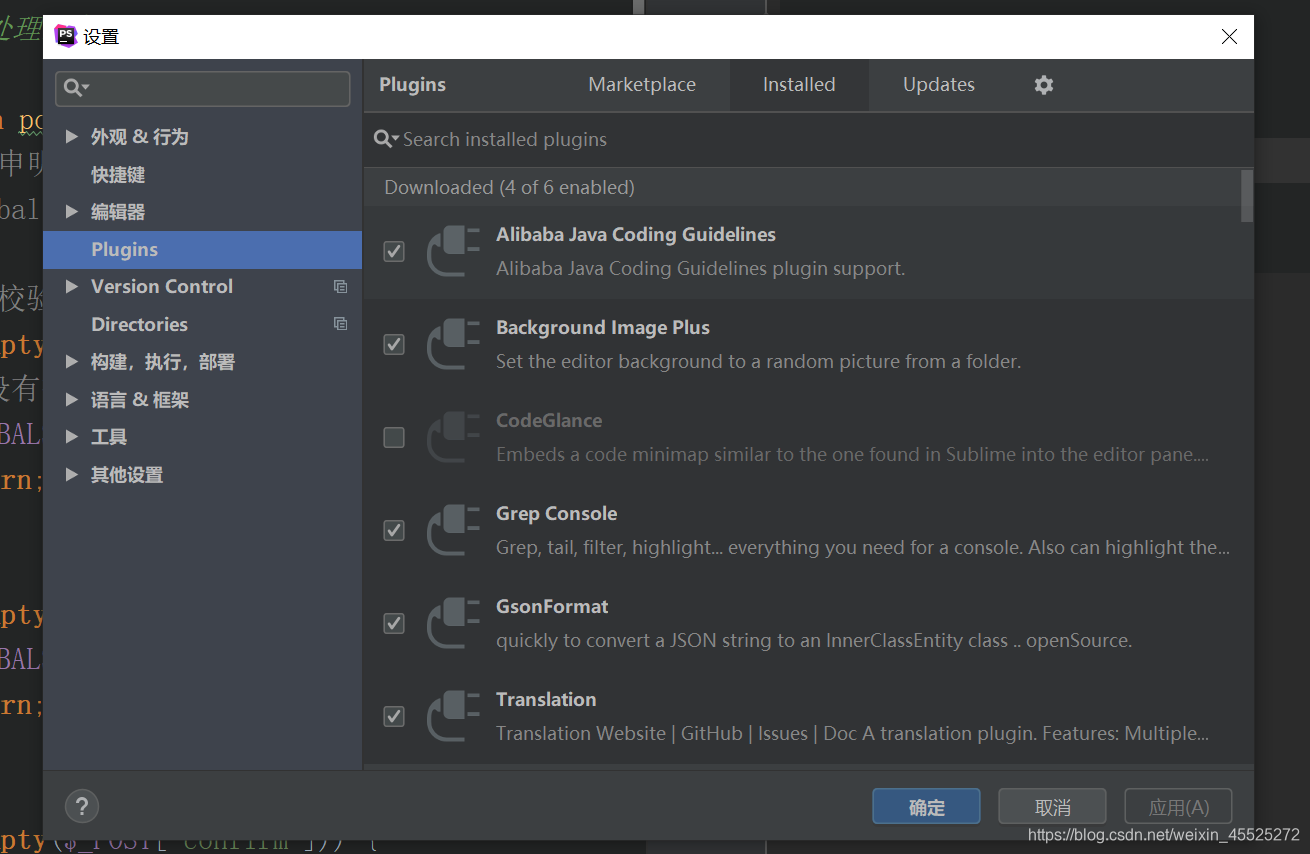Click the Translation plugin icon
The image size is (1310, 854).
pyautogui.click(x=453, y=716)
